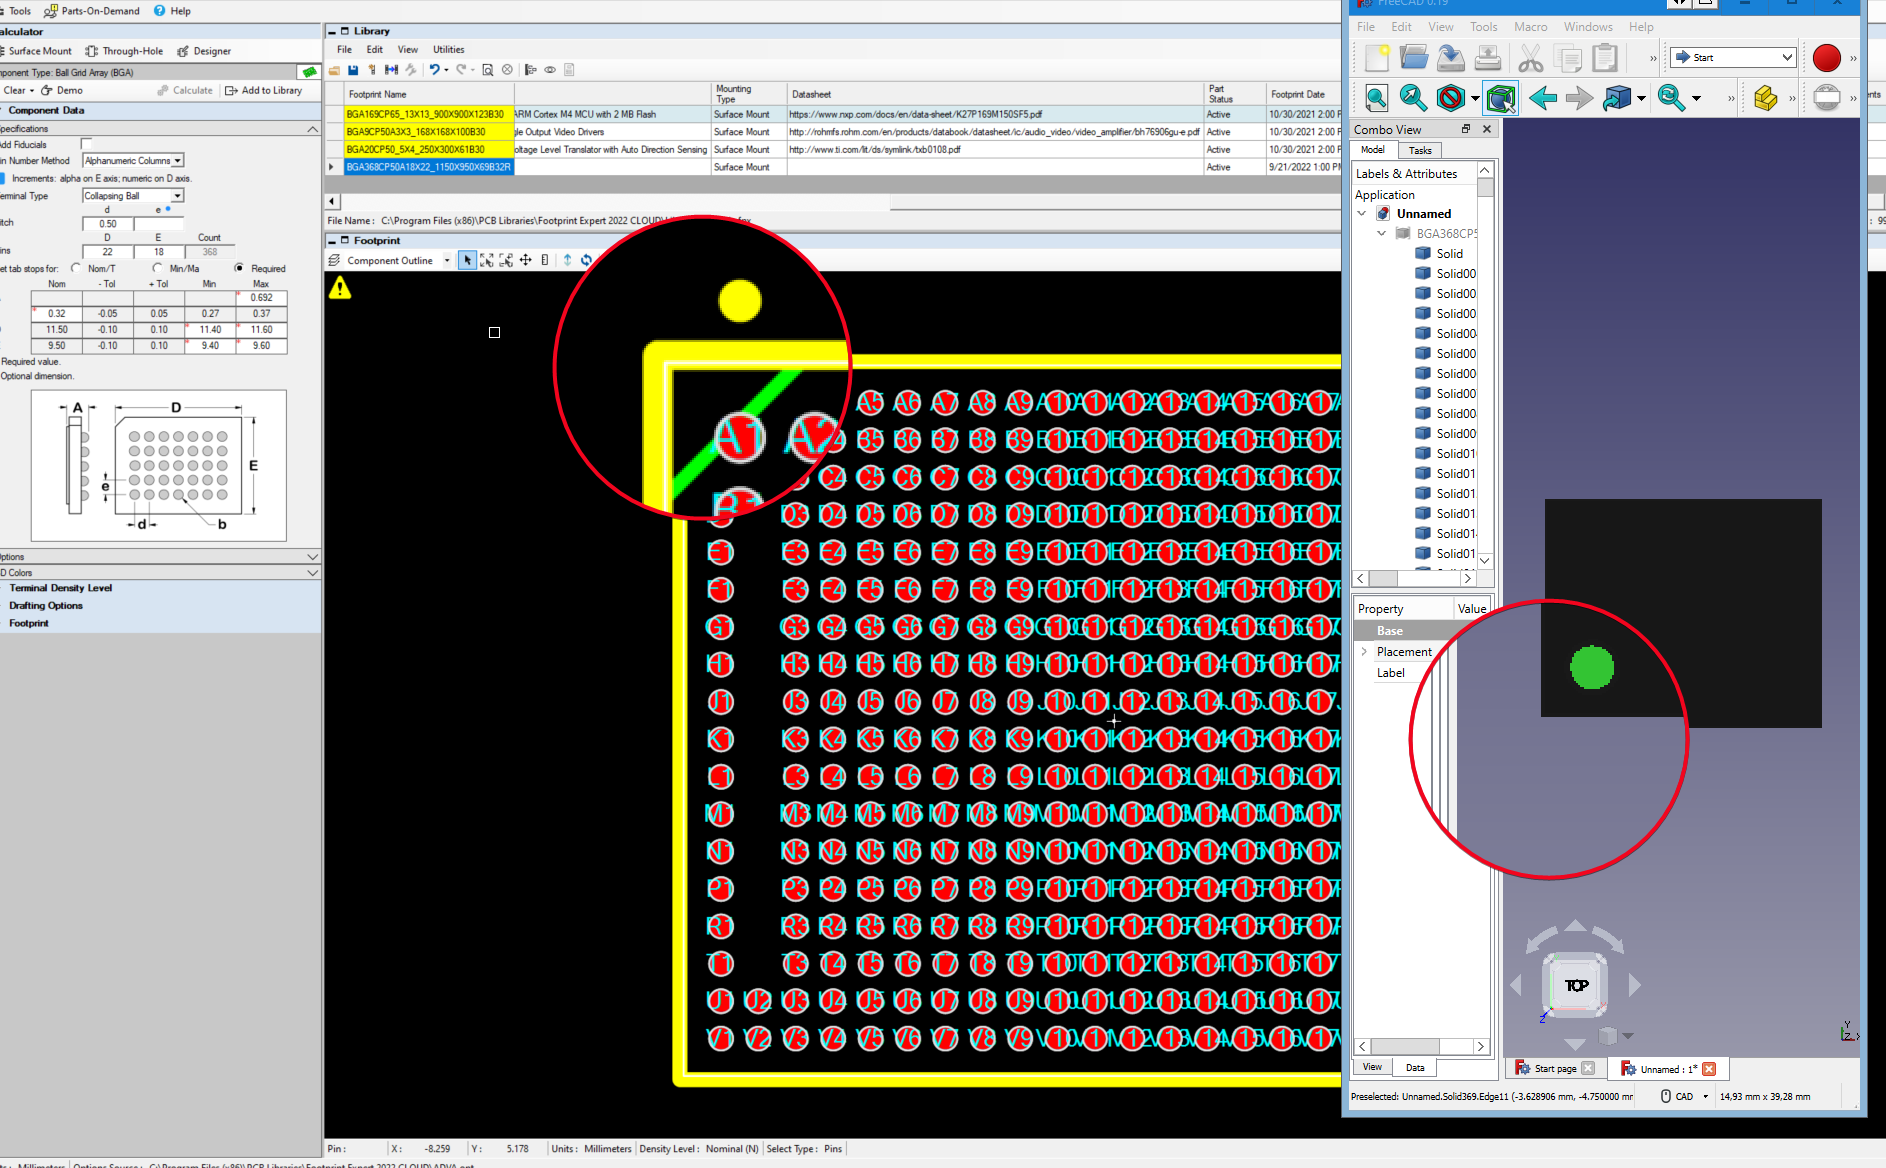Click FreeCAD link/go-to cube icon

pos(1617,98)
